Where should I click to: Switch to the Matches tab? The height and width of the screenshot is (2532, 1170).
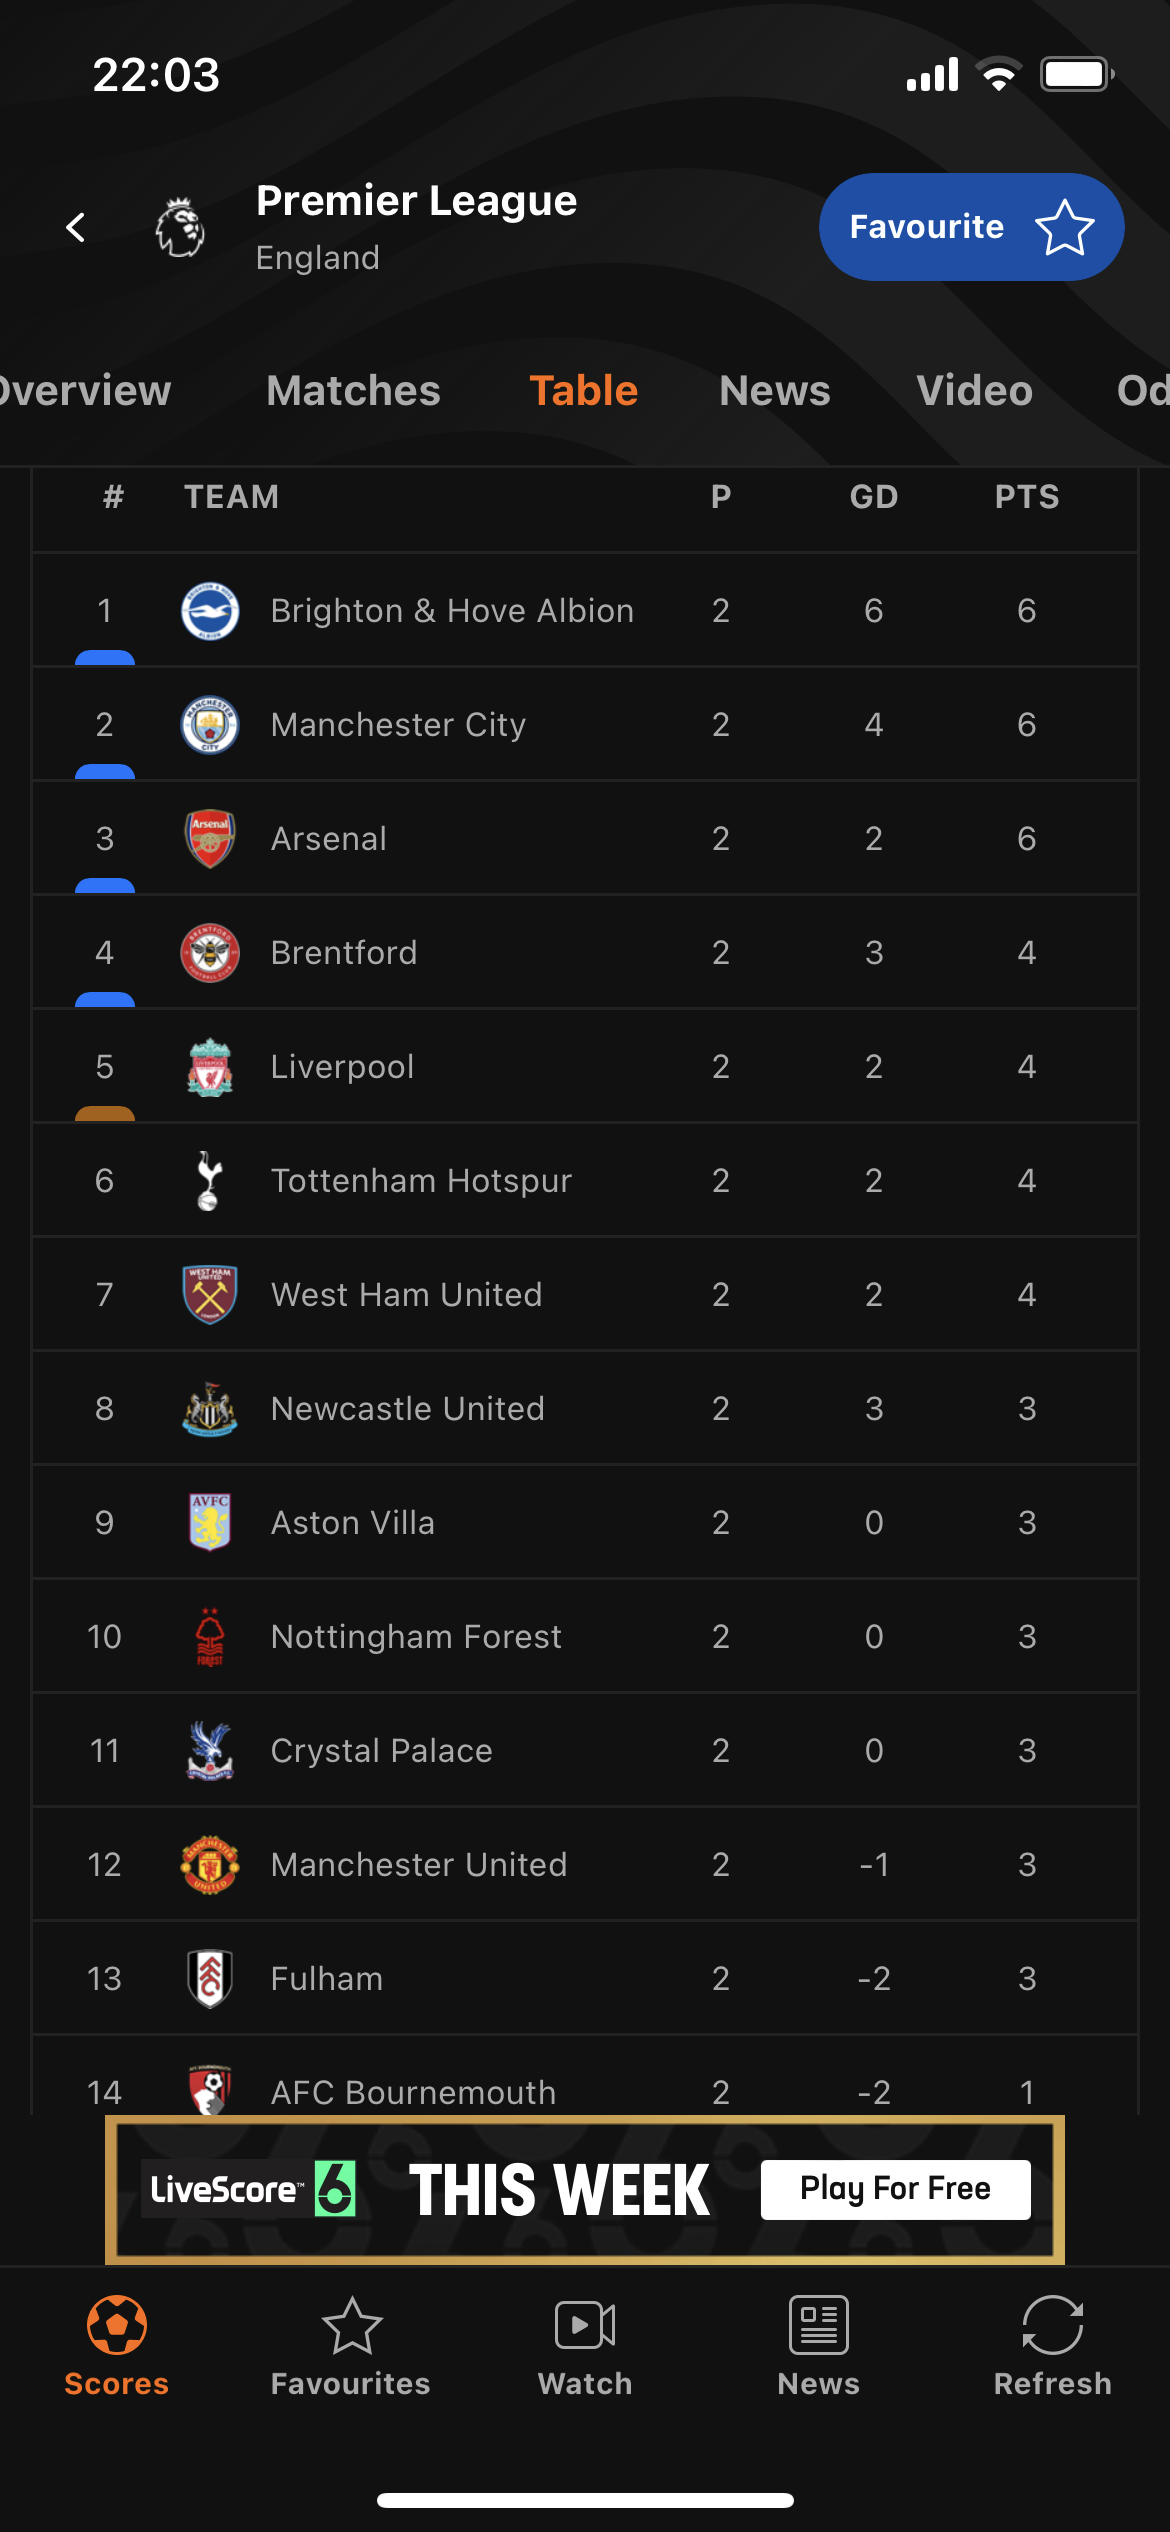point(353,391)
